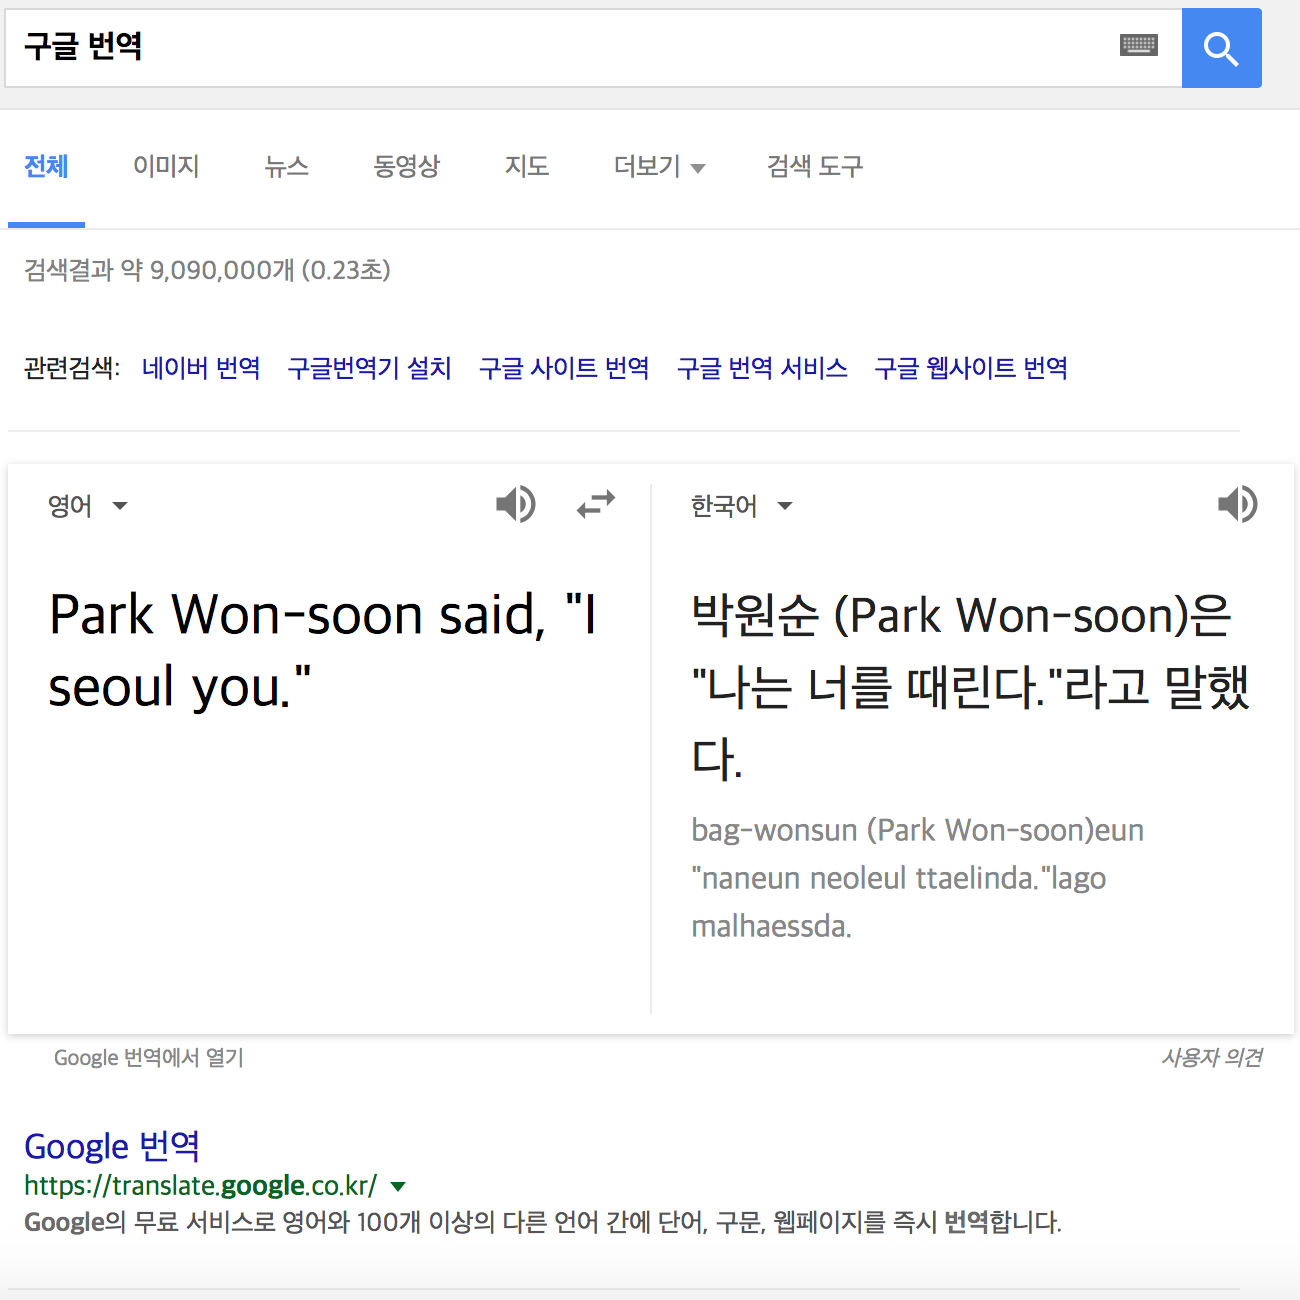
Task: Click related search 네이버 번역
Action: 201,368
